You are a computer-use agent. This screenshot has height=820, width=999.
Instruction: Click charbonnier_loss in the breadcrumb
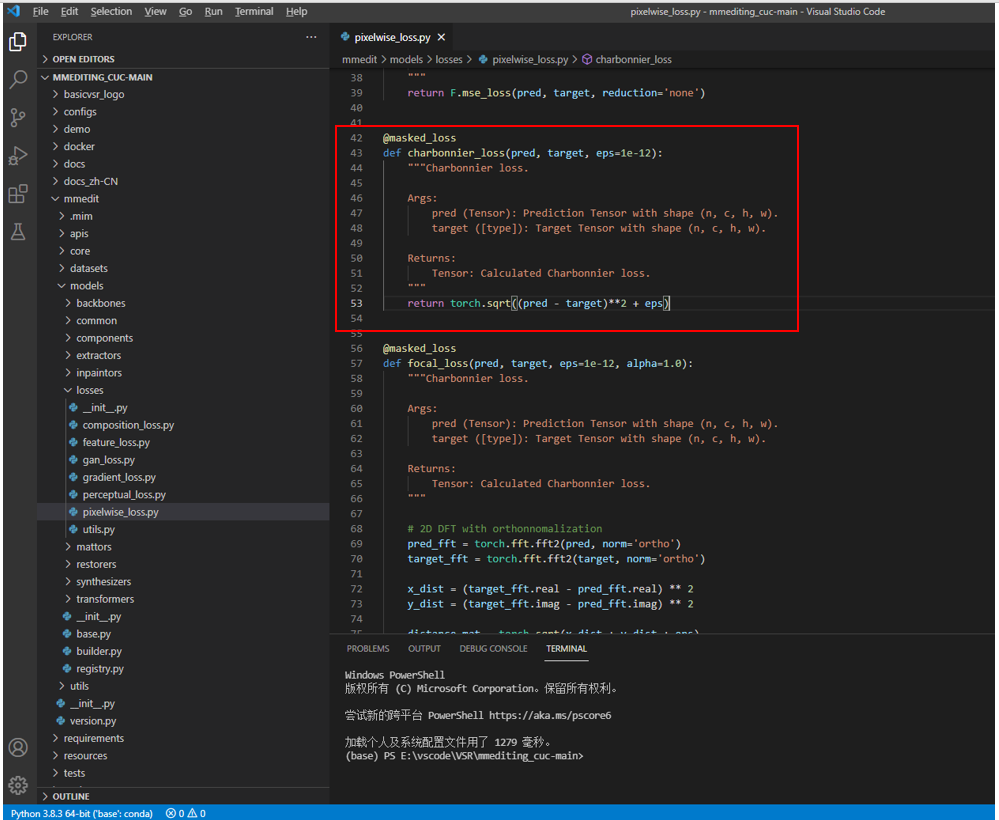coord(633,59)
